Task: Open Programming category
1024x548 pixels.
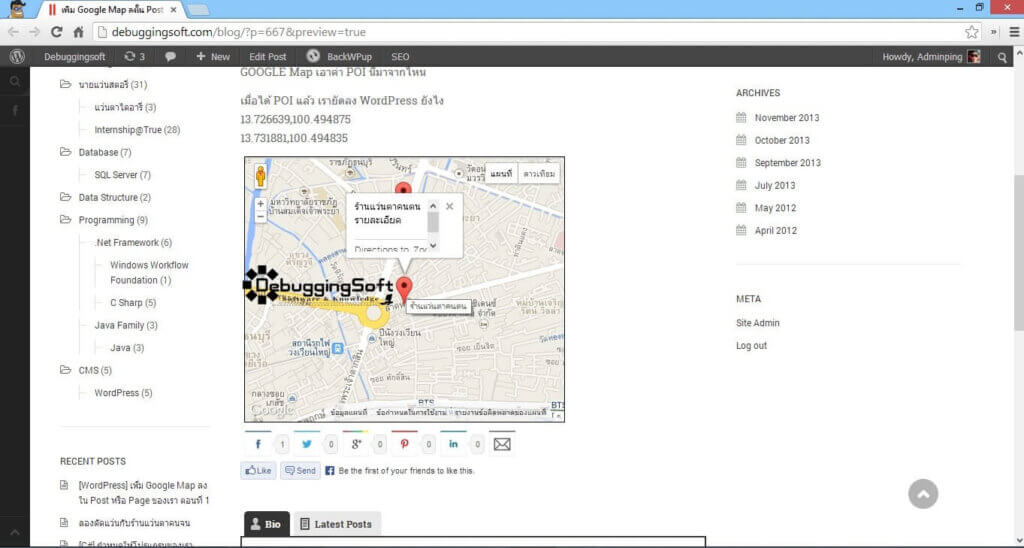Action: coord(113,220)
